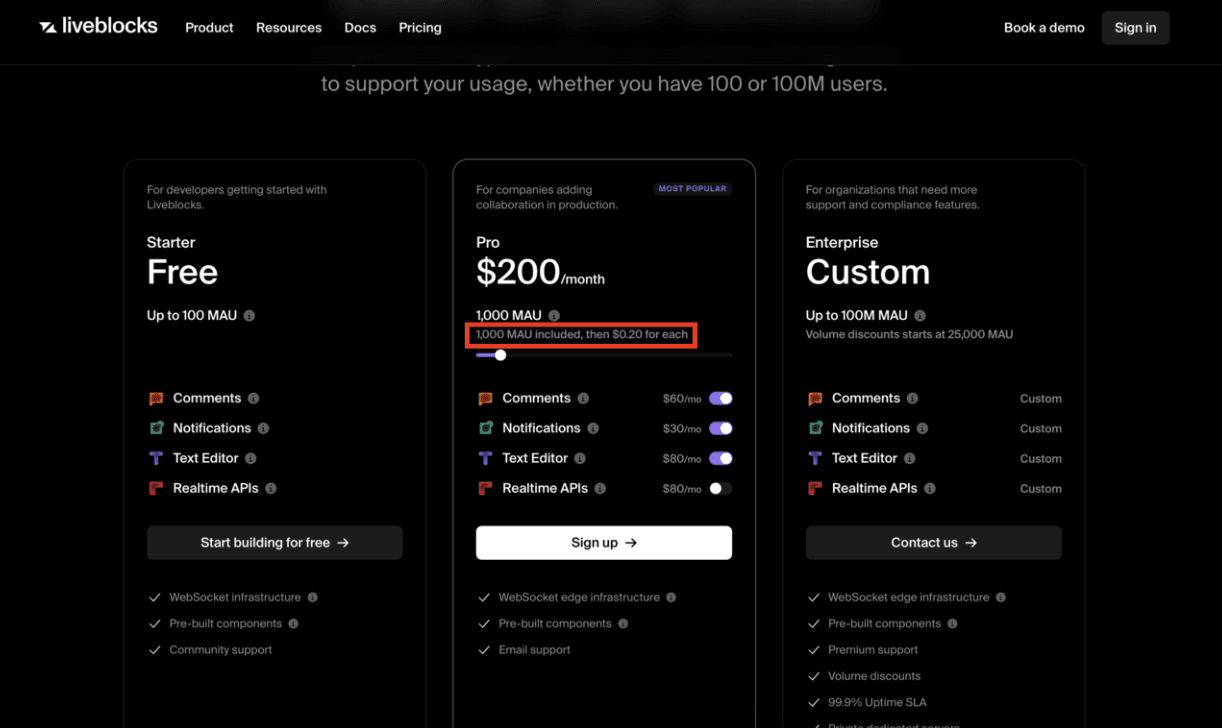
Task: Click info icon beside Starter Pre-built components
Action: coord(293,623)
